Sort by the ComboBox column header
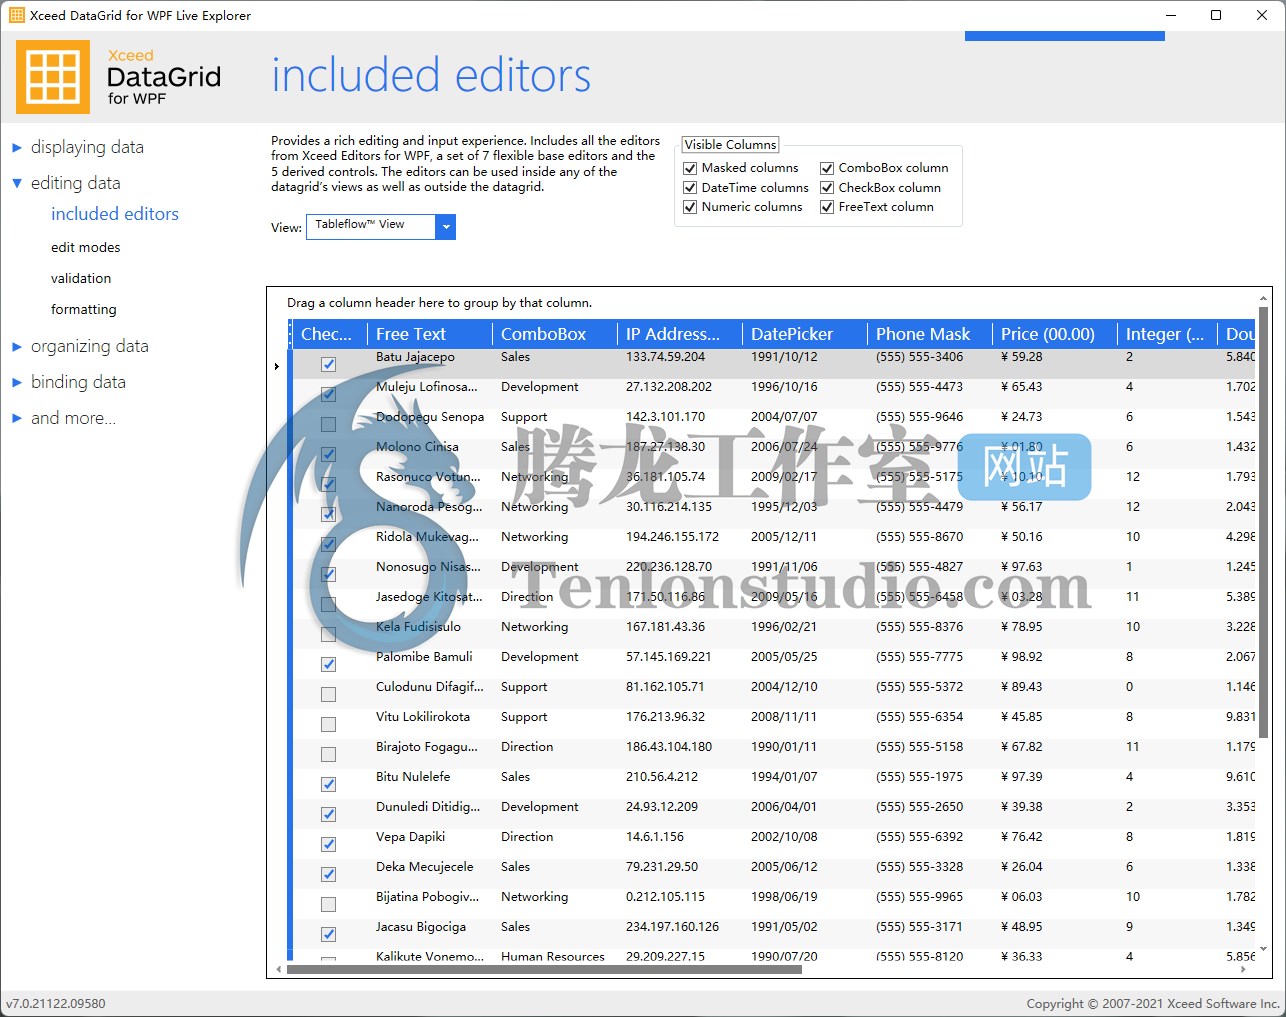The height and width of the screenshot is (1017, 1286). [x=555, y=334]
